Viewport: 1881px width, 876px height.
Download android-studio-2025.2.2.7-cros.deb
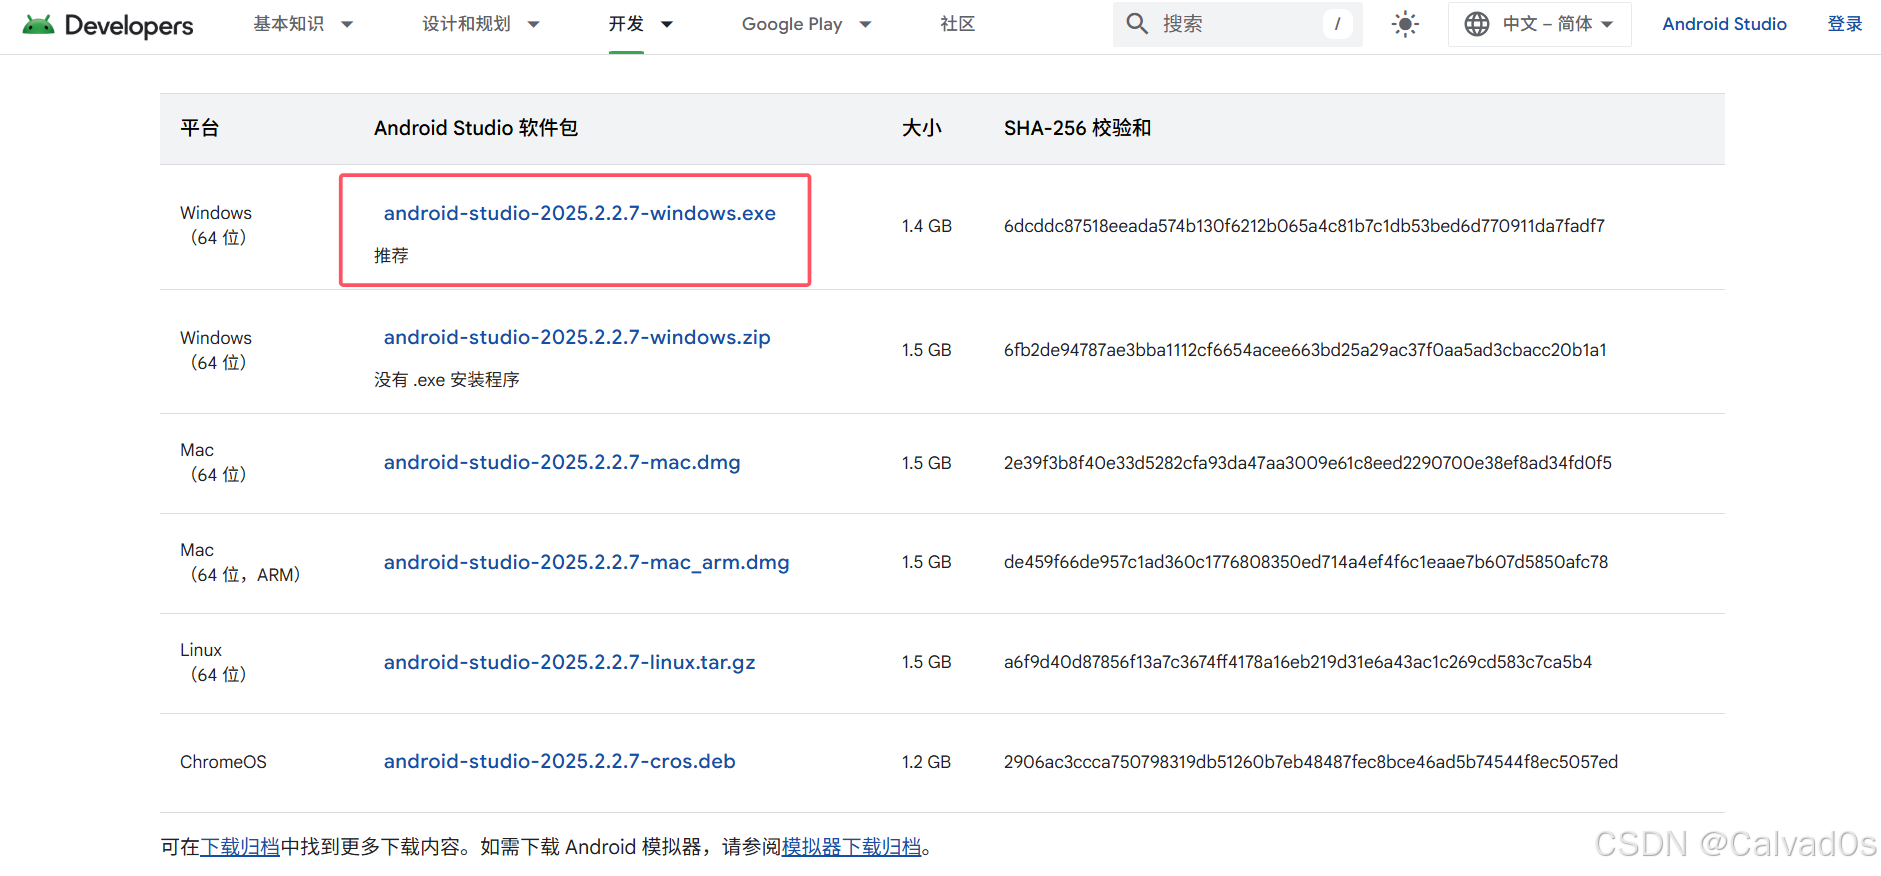tap(560, 761)
